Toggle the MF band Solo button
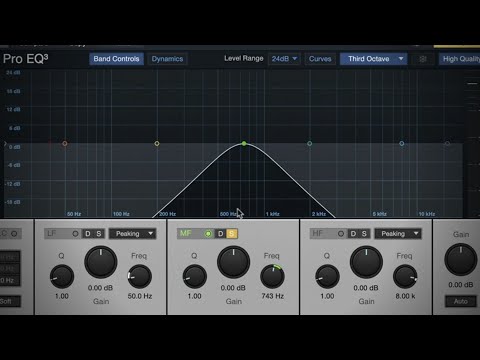The width and height of the screenshot is (480, 360). 231,234
